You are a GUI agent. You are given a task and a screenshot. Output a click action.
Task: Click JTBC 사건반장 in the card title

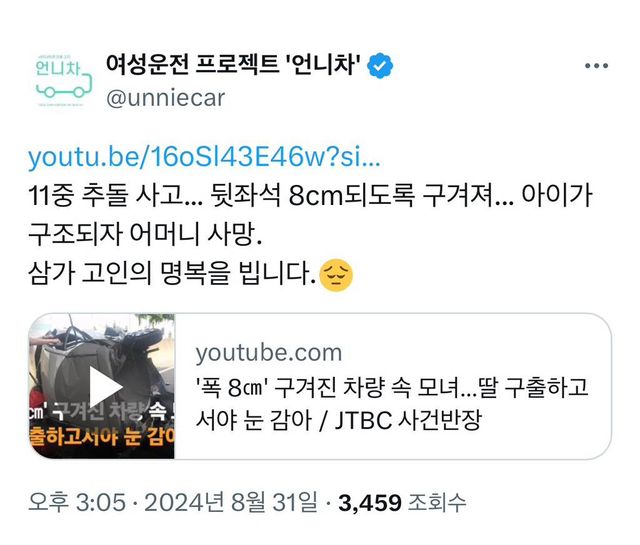pyautogui.click(x=408, y=420)
